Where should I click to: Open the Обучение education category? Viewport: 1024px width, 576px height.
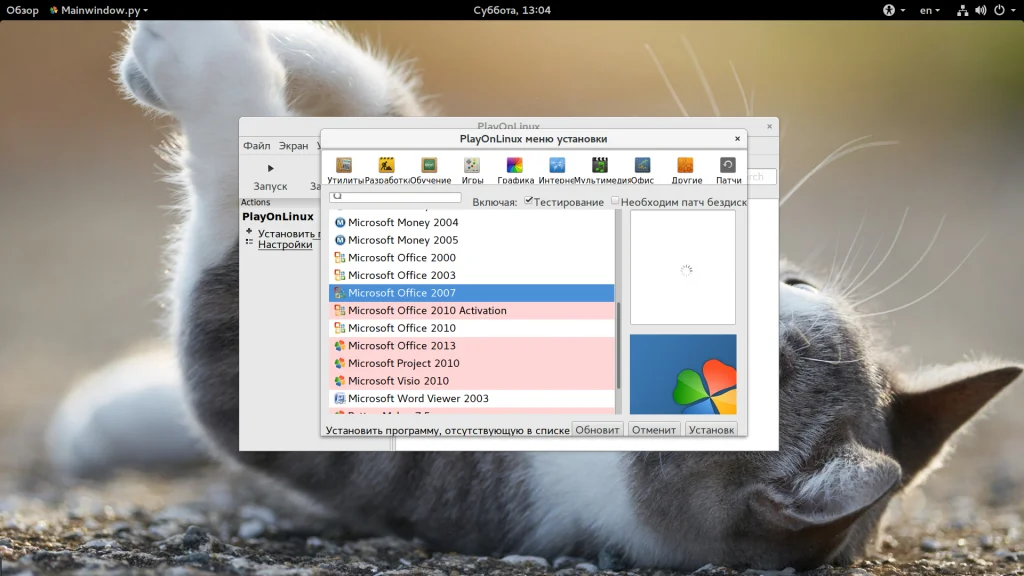429,166
